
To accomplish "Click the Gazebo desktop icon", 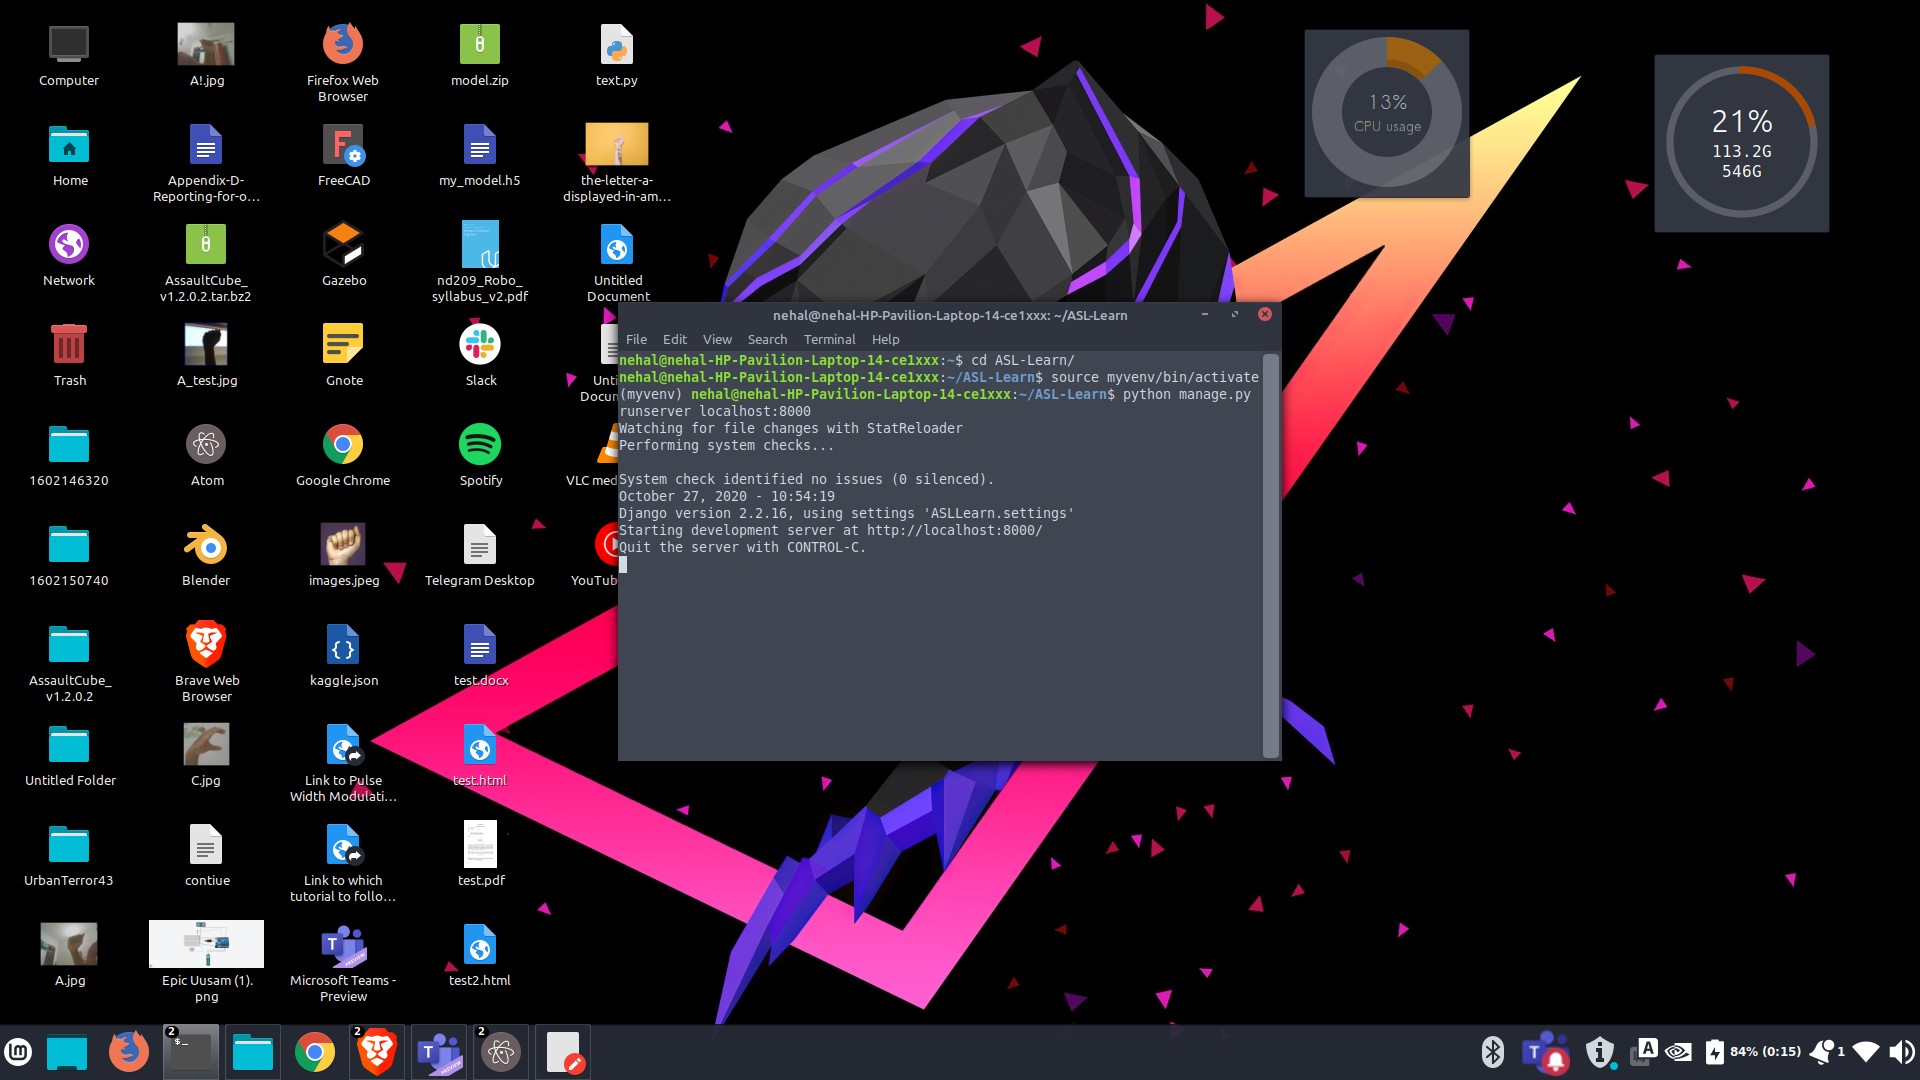I will coord(343,246).
